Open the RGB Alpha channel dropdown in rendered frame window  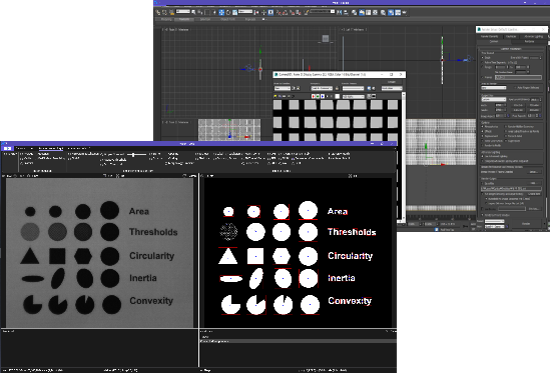354,96
